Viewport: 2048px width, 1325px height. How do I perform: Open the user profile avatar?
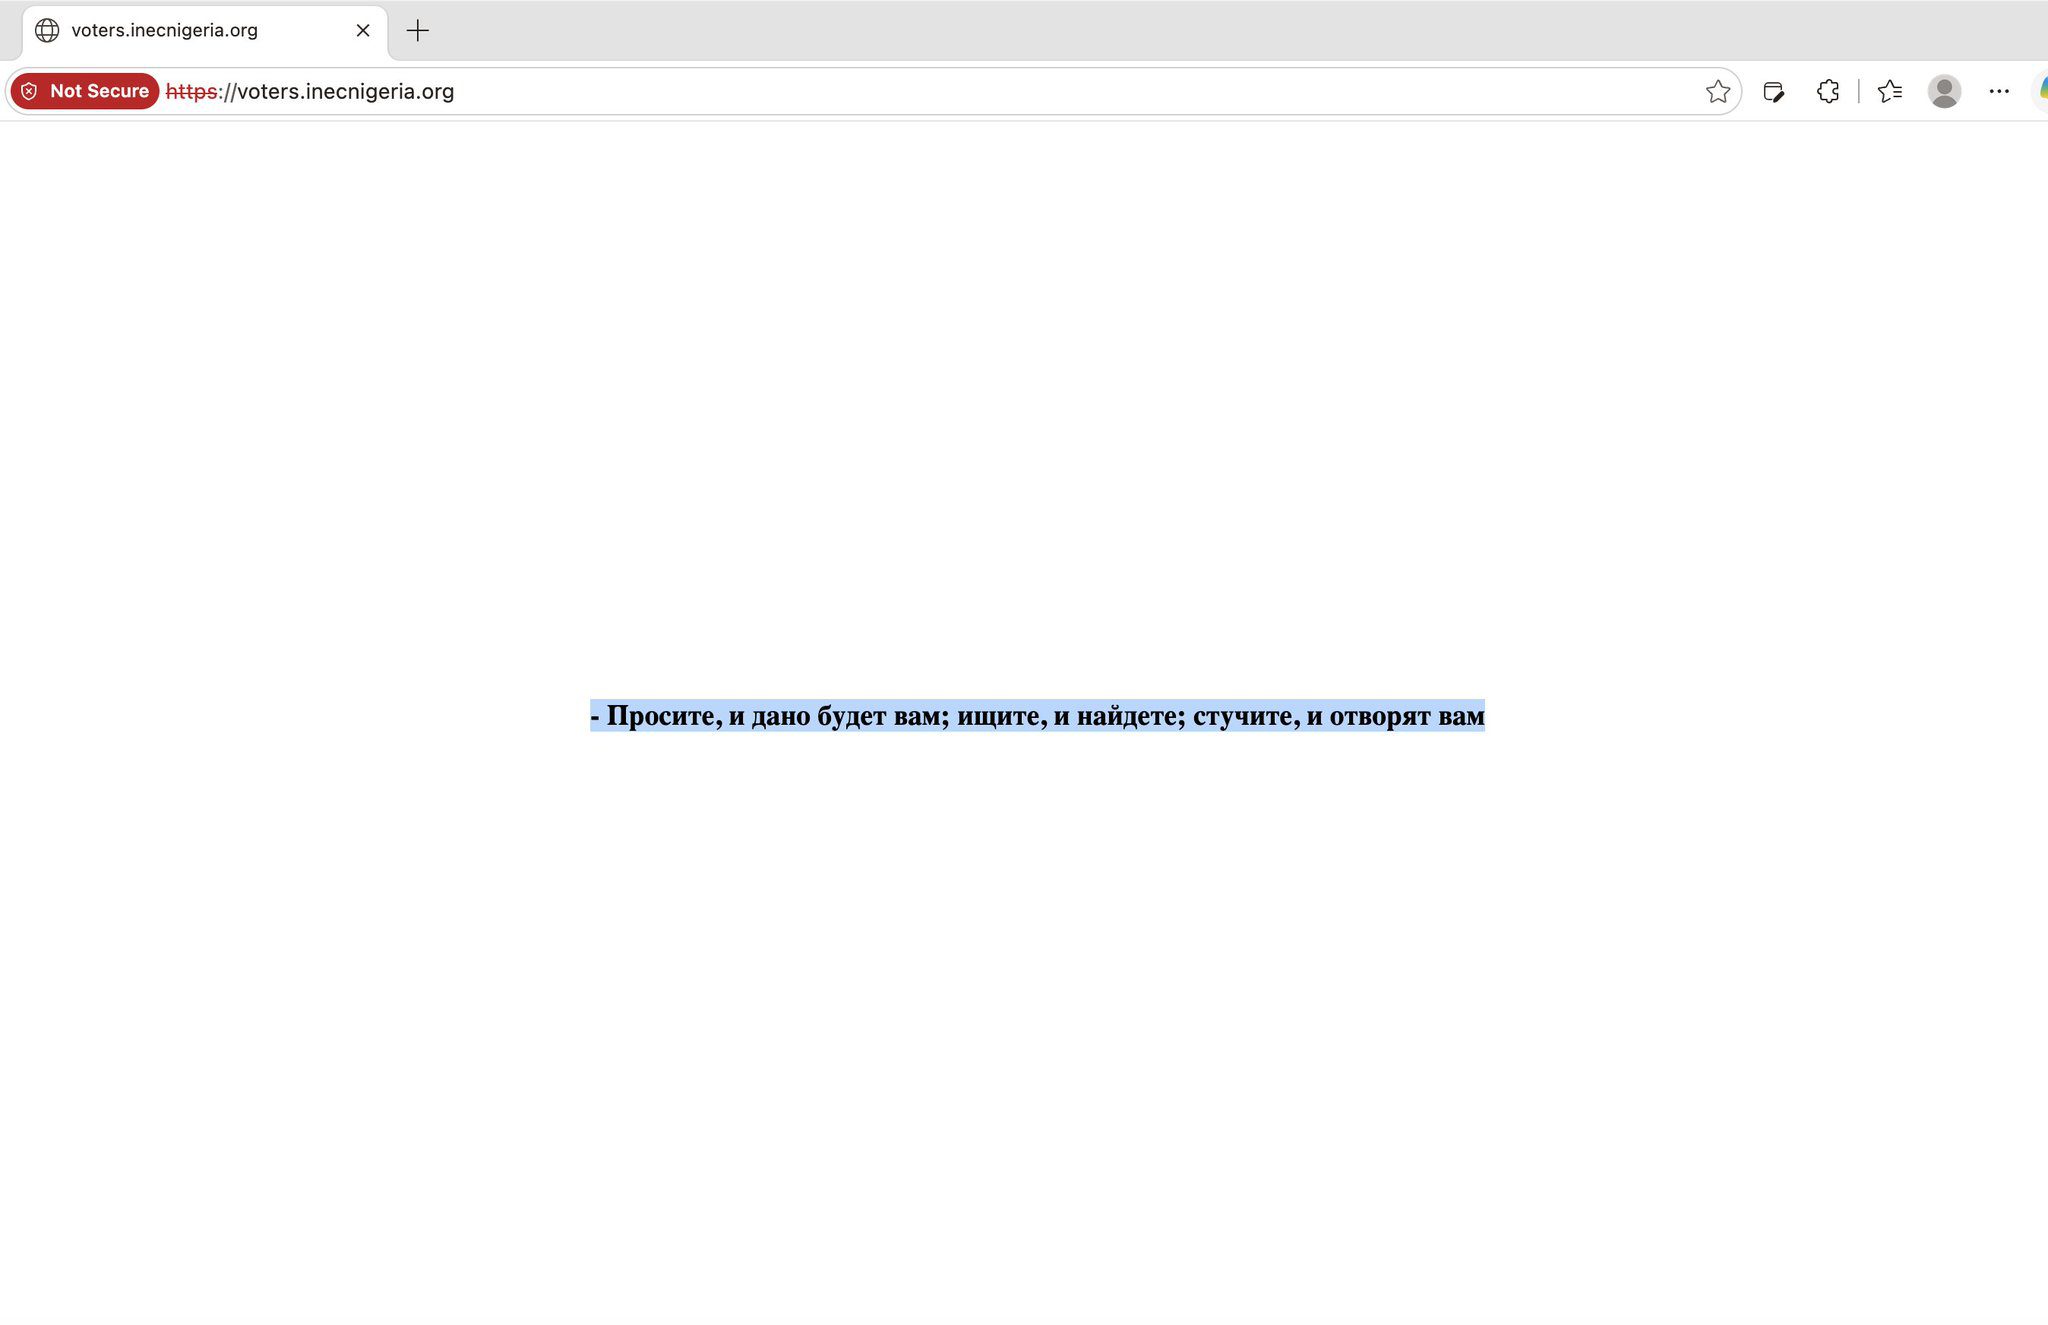tap(1944, 91)
